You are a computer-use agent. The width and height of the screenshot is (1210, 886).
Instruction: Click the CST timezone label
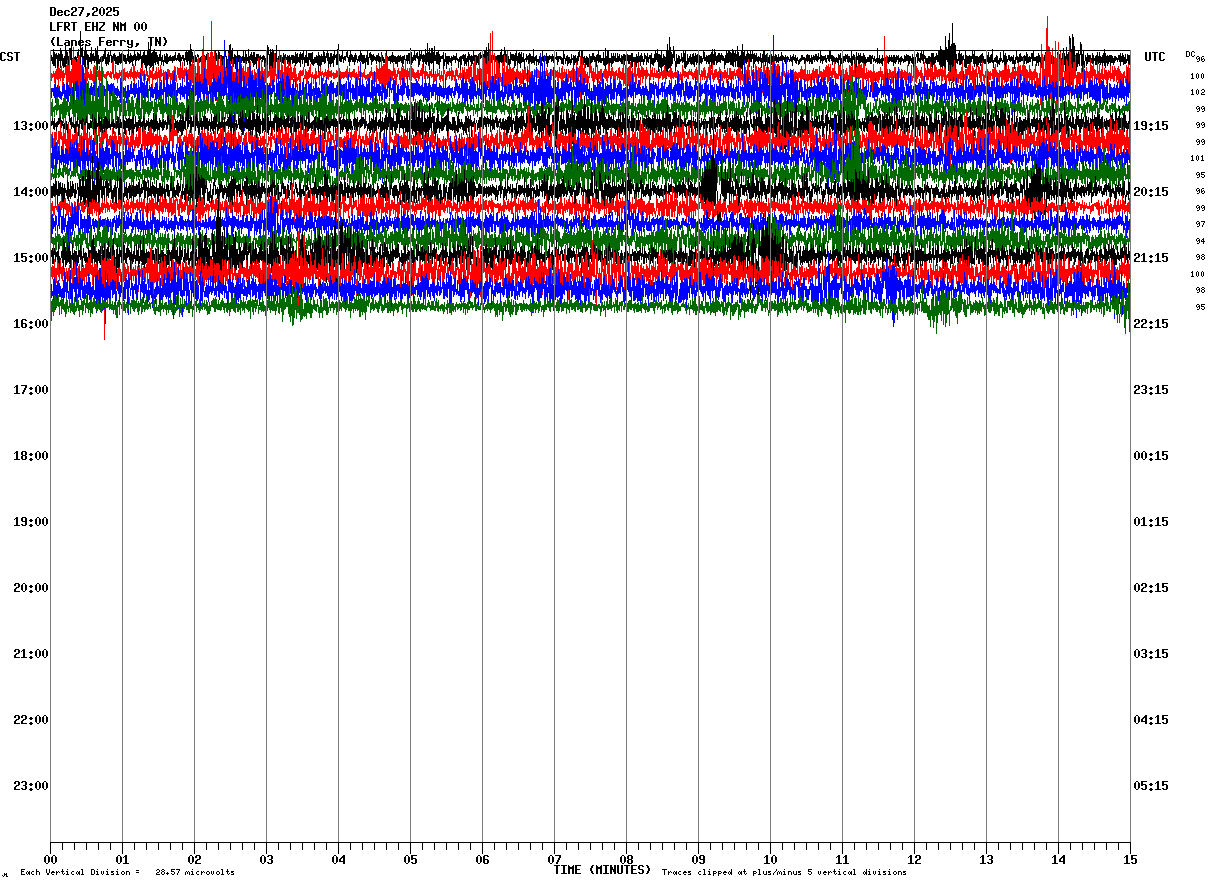click(x=10, y=57)
